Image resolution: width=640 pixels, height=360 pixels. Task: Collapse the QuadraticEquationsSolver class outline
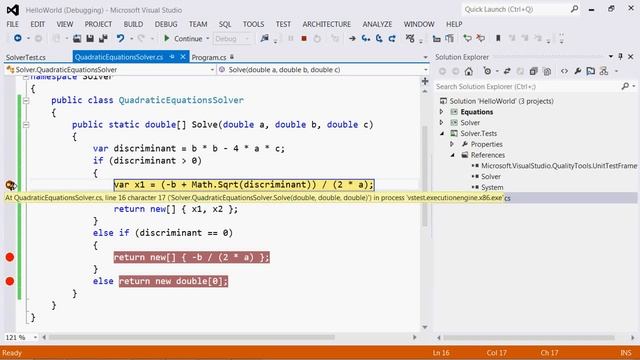(26, 100)
